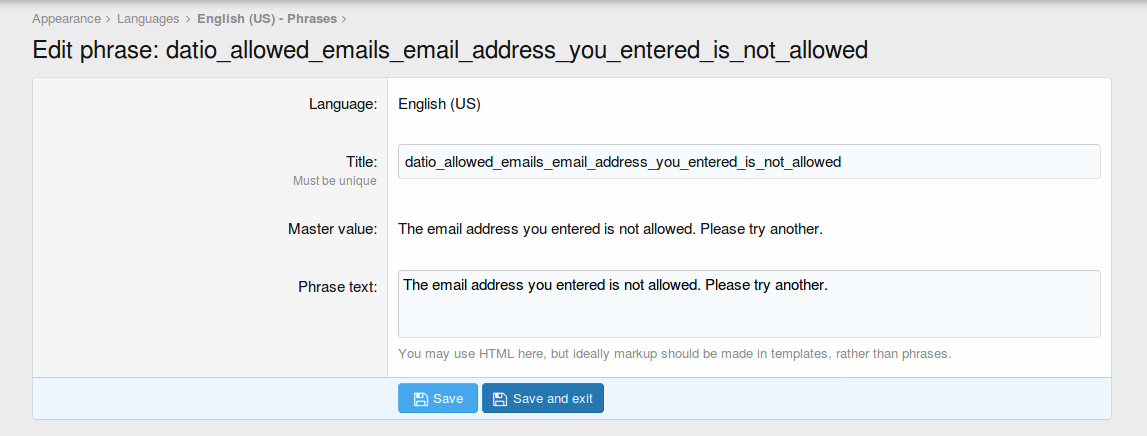Click the Phrase text label

click(337, 287)
